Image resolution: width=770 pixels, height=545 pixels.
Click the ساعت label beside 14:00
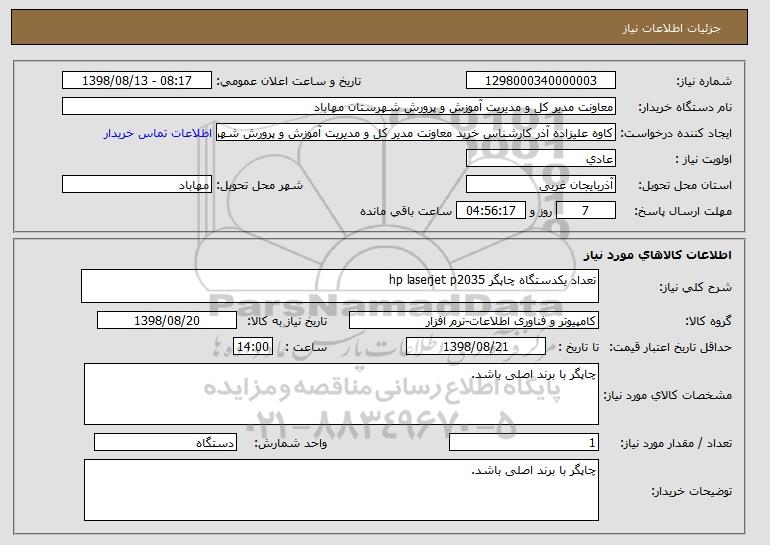tap(306, 348)
